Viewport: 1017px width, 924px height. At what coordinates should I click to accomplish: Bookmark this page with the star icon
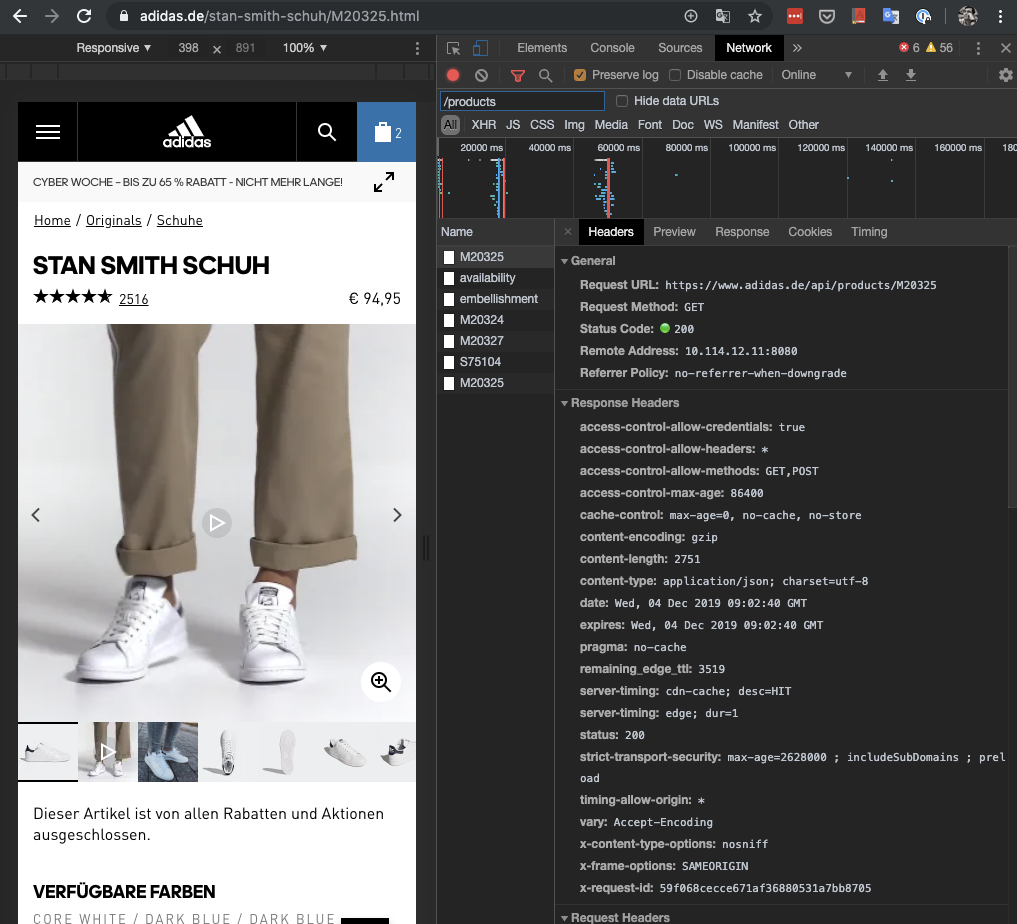pyautogui.click(x=754, y=16)
